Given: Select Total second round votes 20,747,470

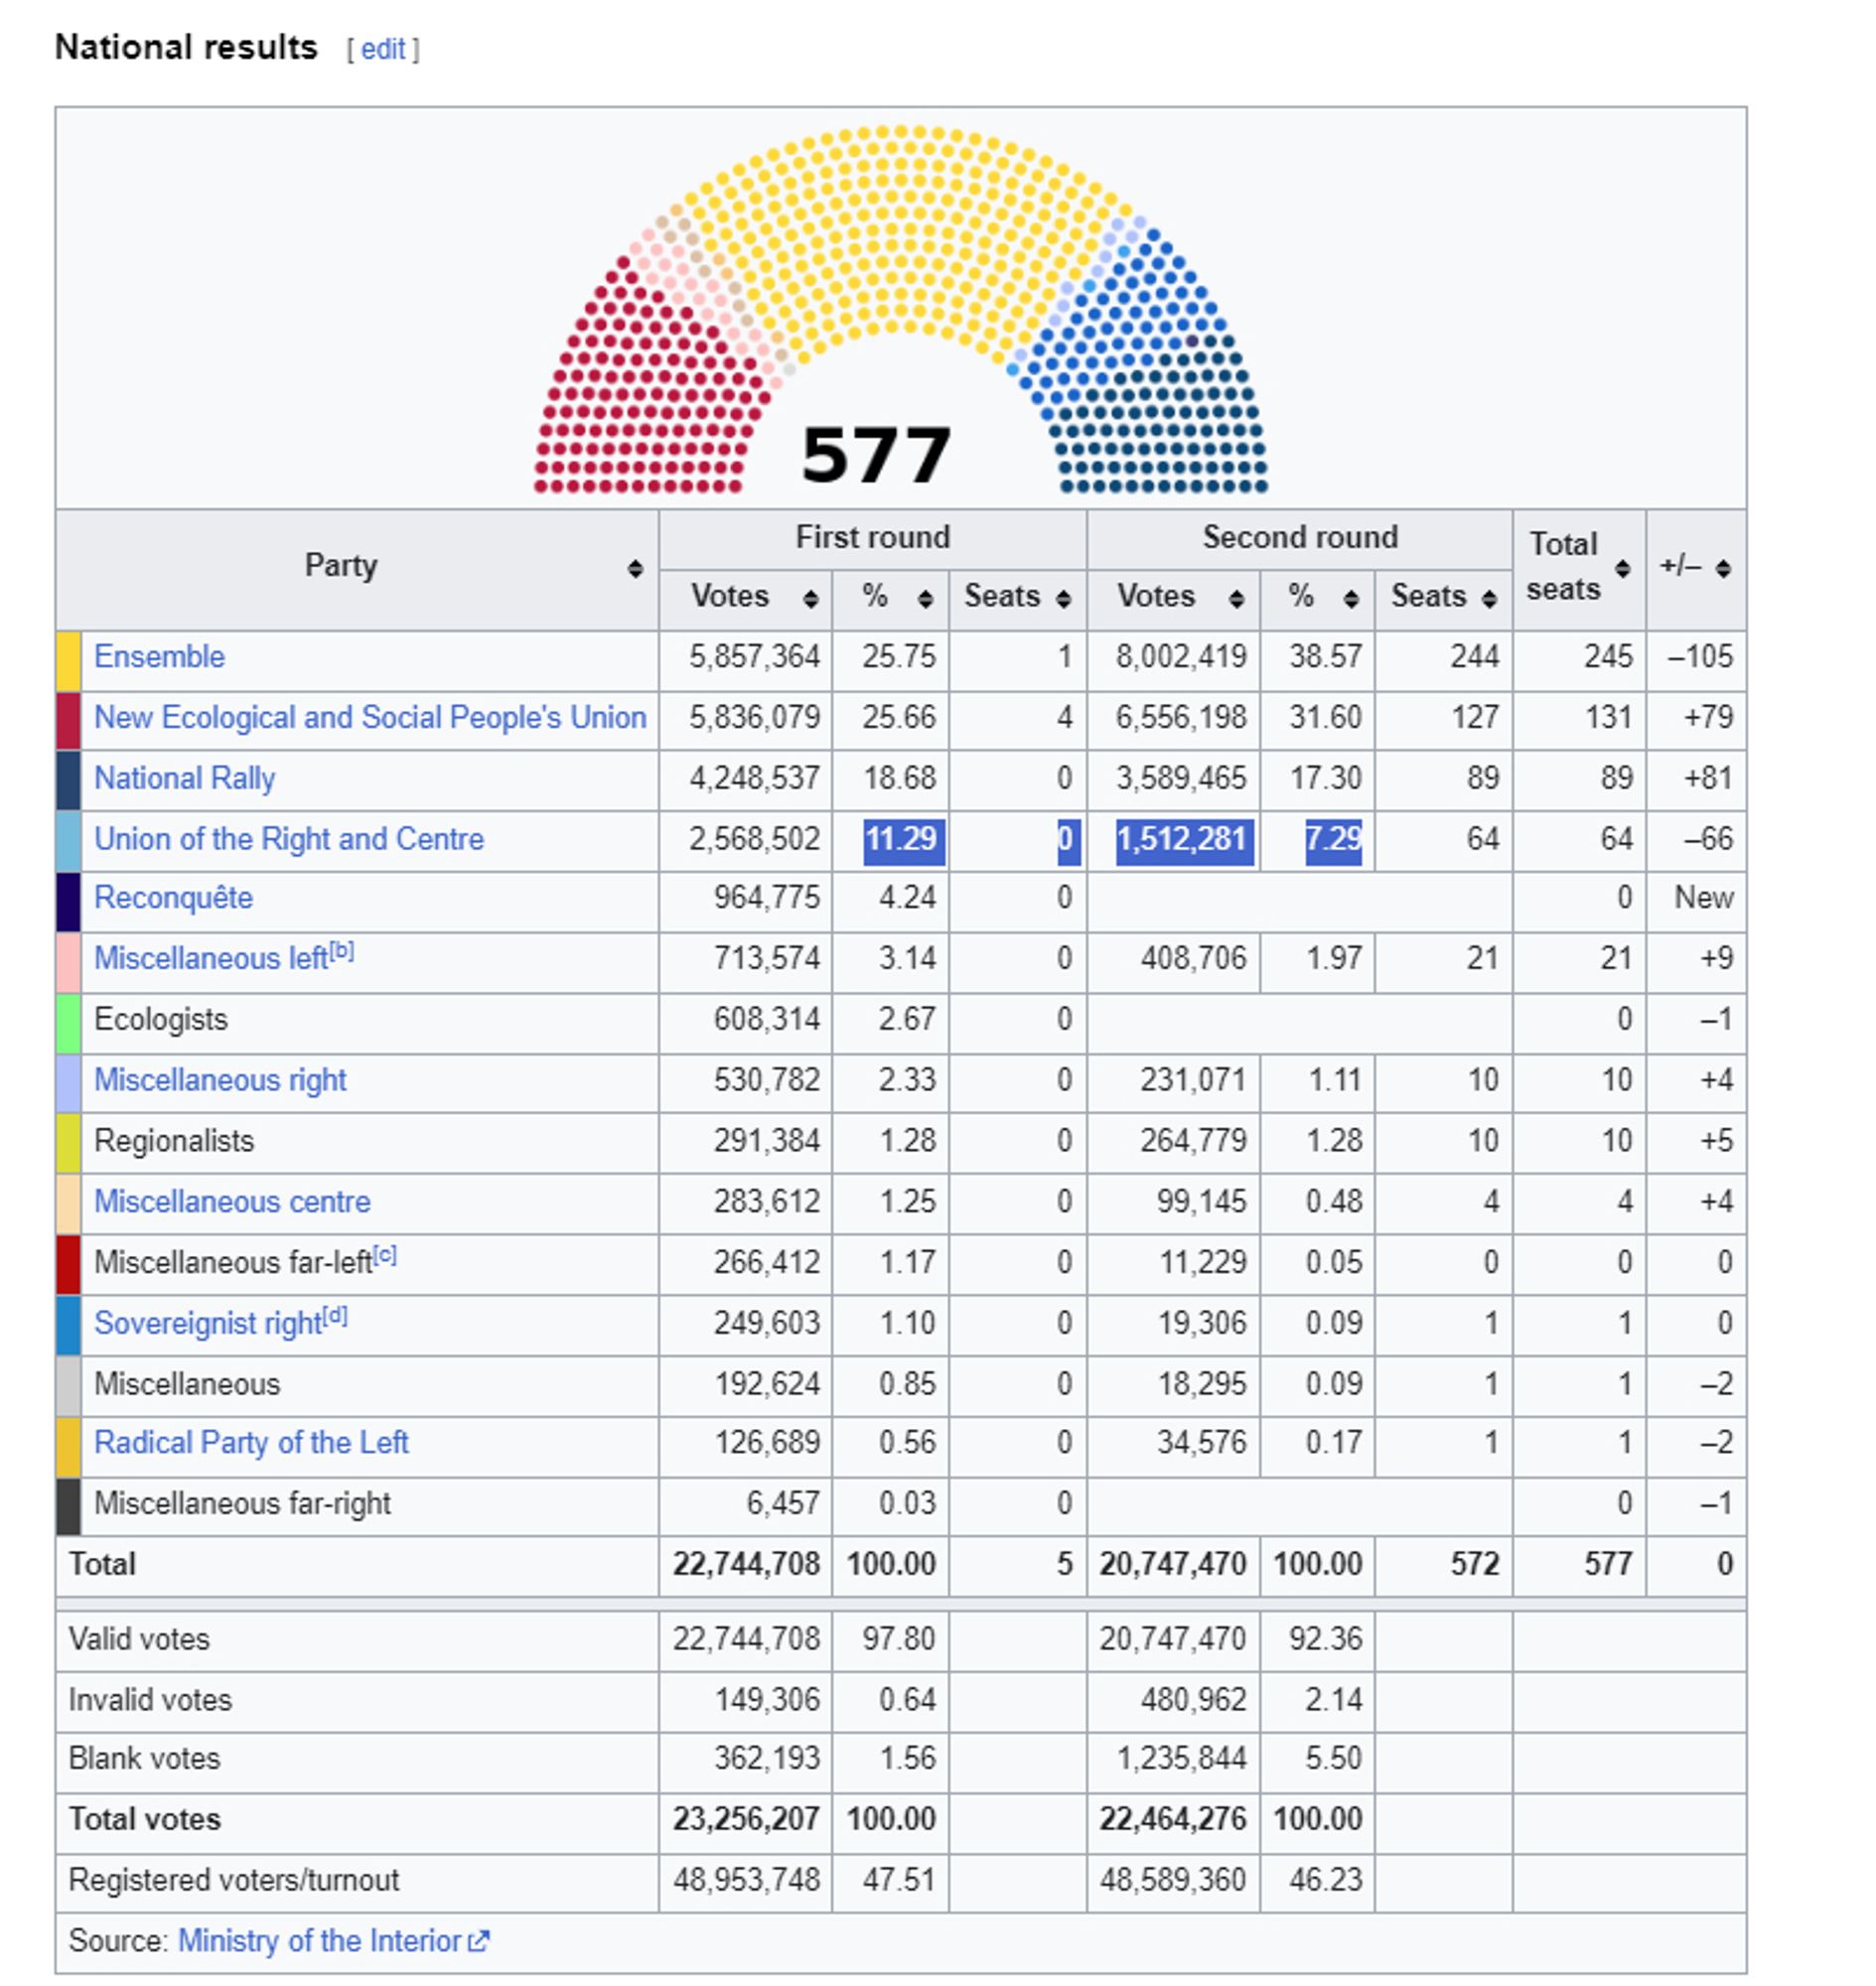Looking at the screenshot, I should pos(1173,1564).
